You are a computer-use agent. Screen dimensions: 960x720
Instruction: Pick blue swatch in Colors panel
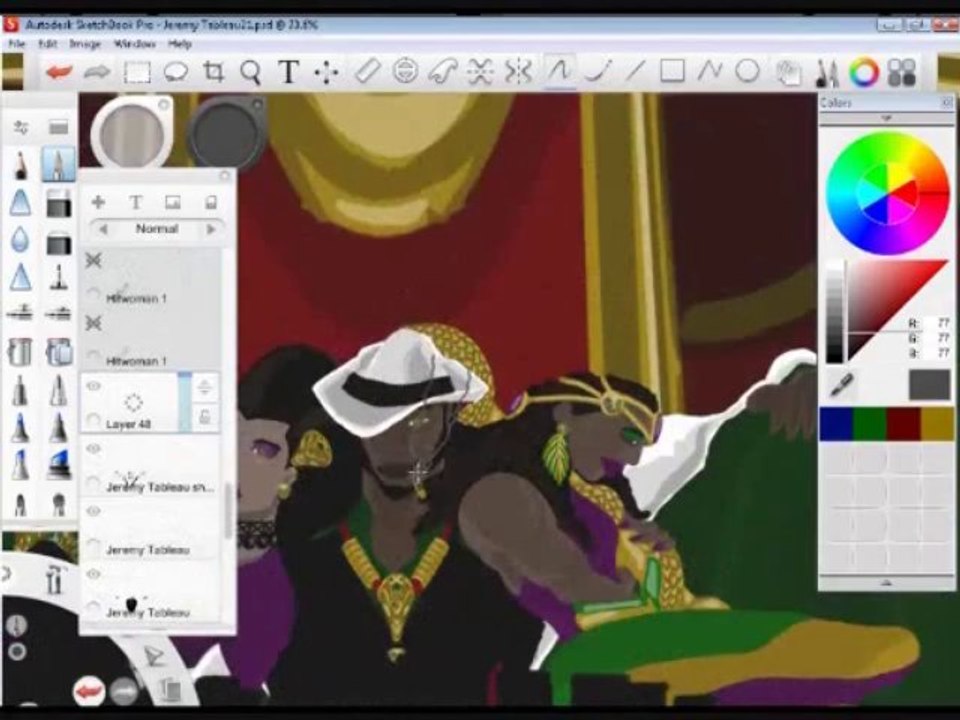(836, 424)
